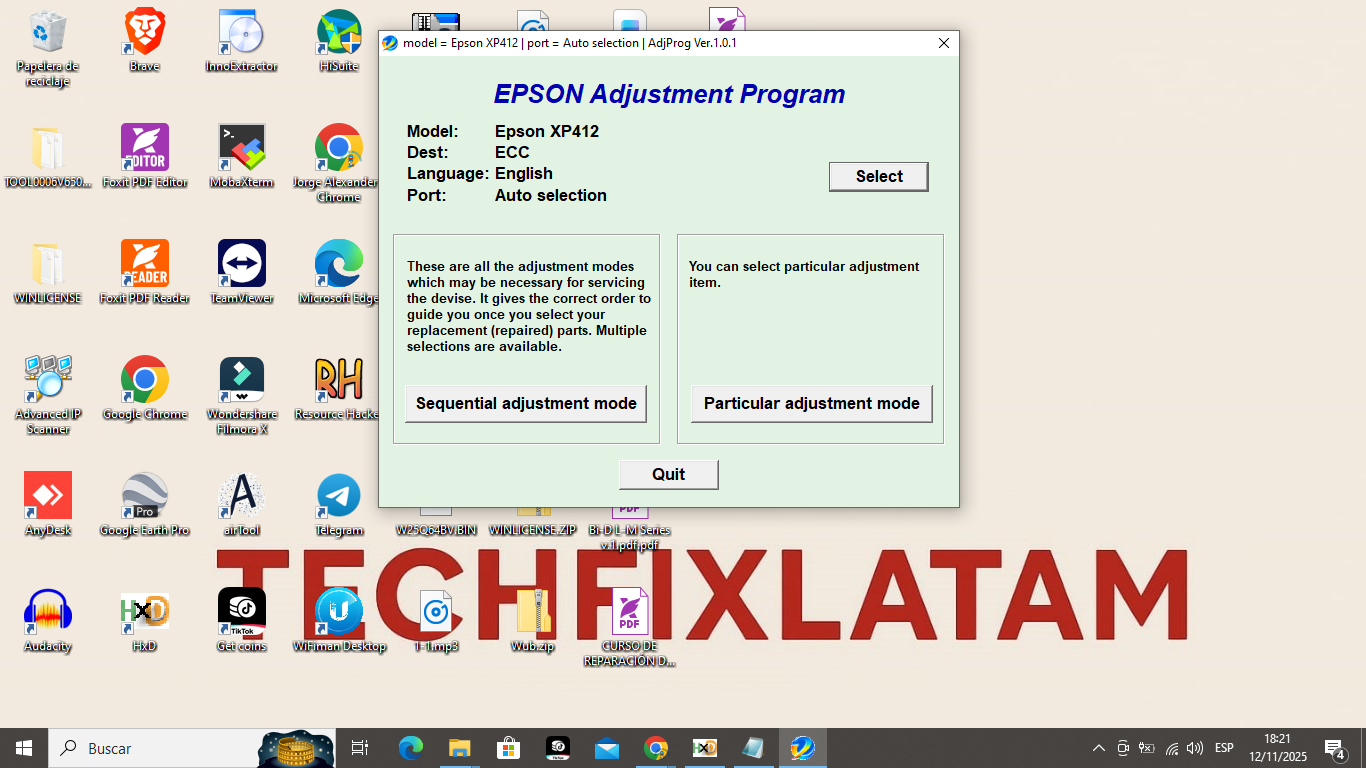Open Foxit PDF Editor shortcut
This screenshot has height=768, width=1366.
[x=144, y=148]
